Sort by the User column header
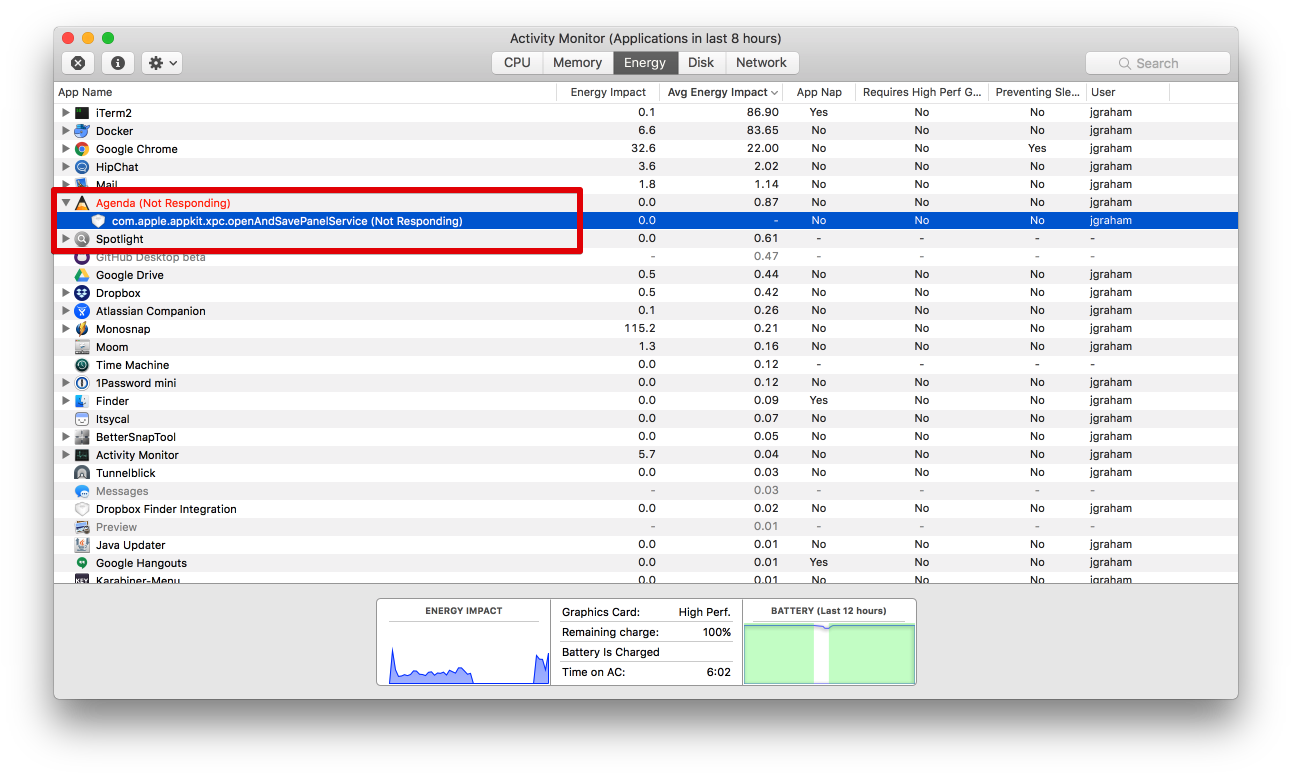The height and width of the screenshot is (773, 1291). coord(1127,92)
